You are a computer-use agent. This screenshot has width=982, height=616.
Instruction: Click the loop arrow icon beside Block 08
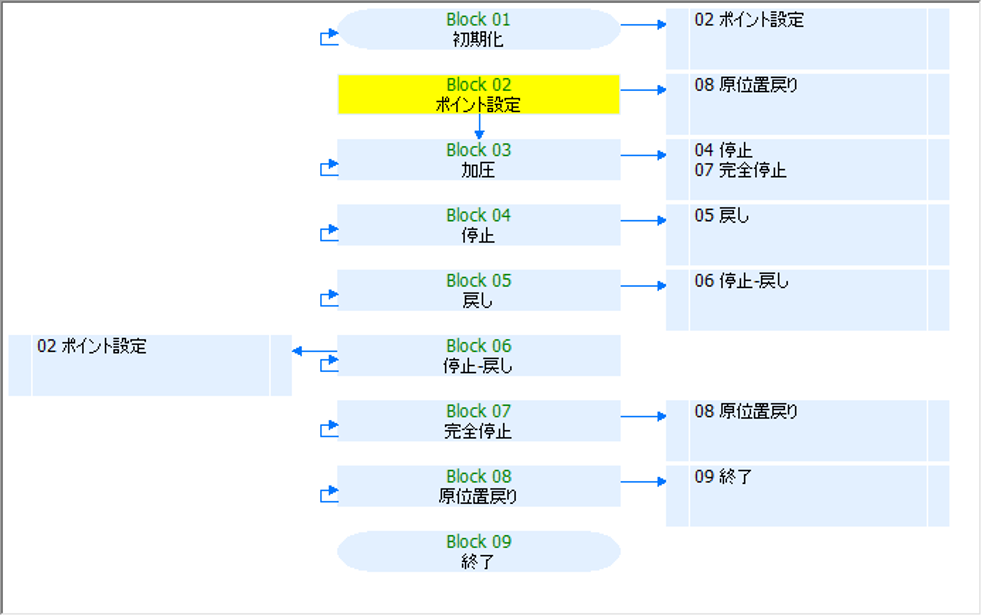coord(329,494)
